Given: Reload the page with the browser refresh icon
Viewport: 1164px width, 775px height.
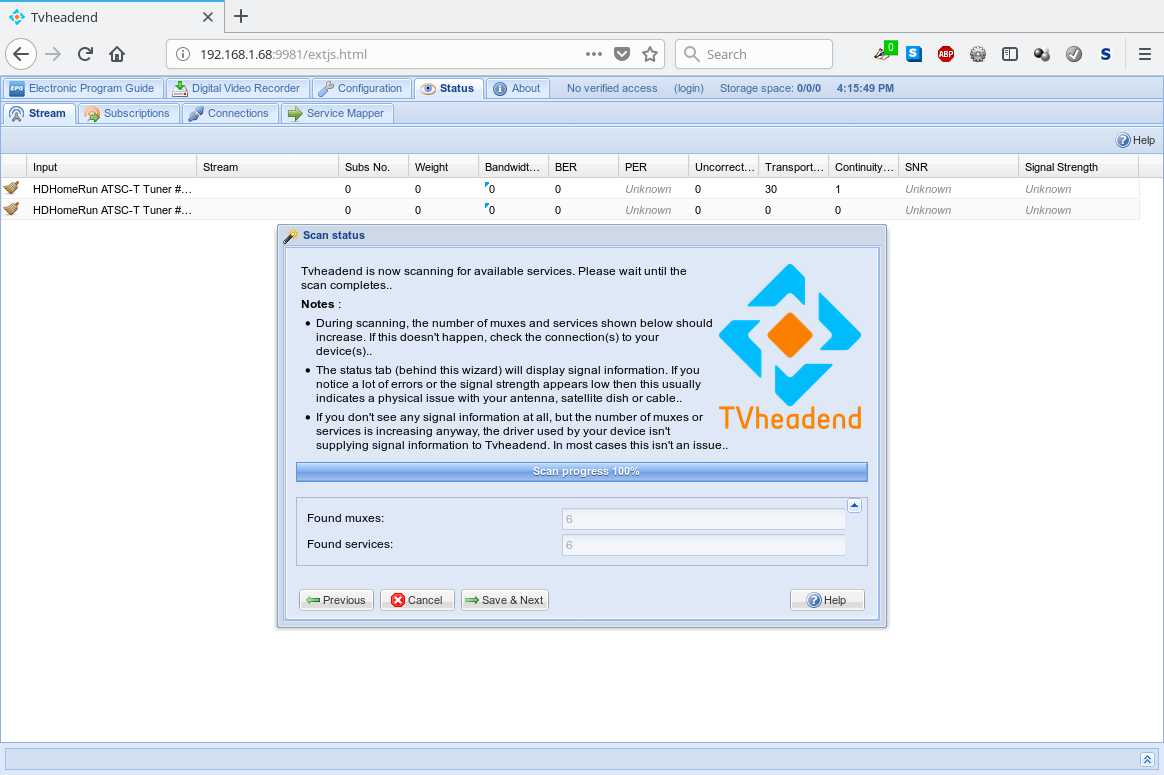Looking at the screenshot, I should coord(86,54).
